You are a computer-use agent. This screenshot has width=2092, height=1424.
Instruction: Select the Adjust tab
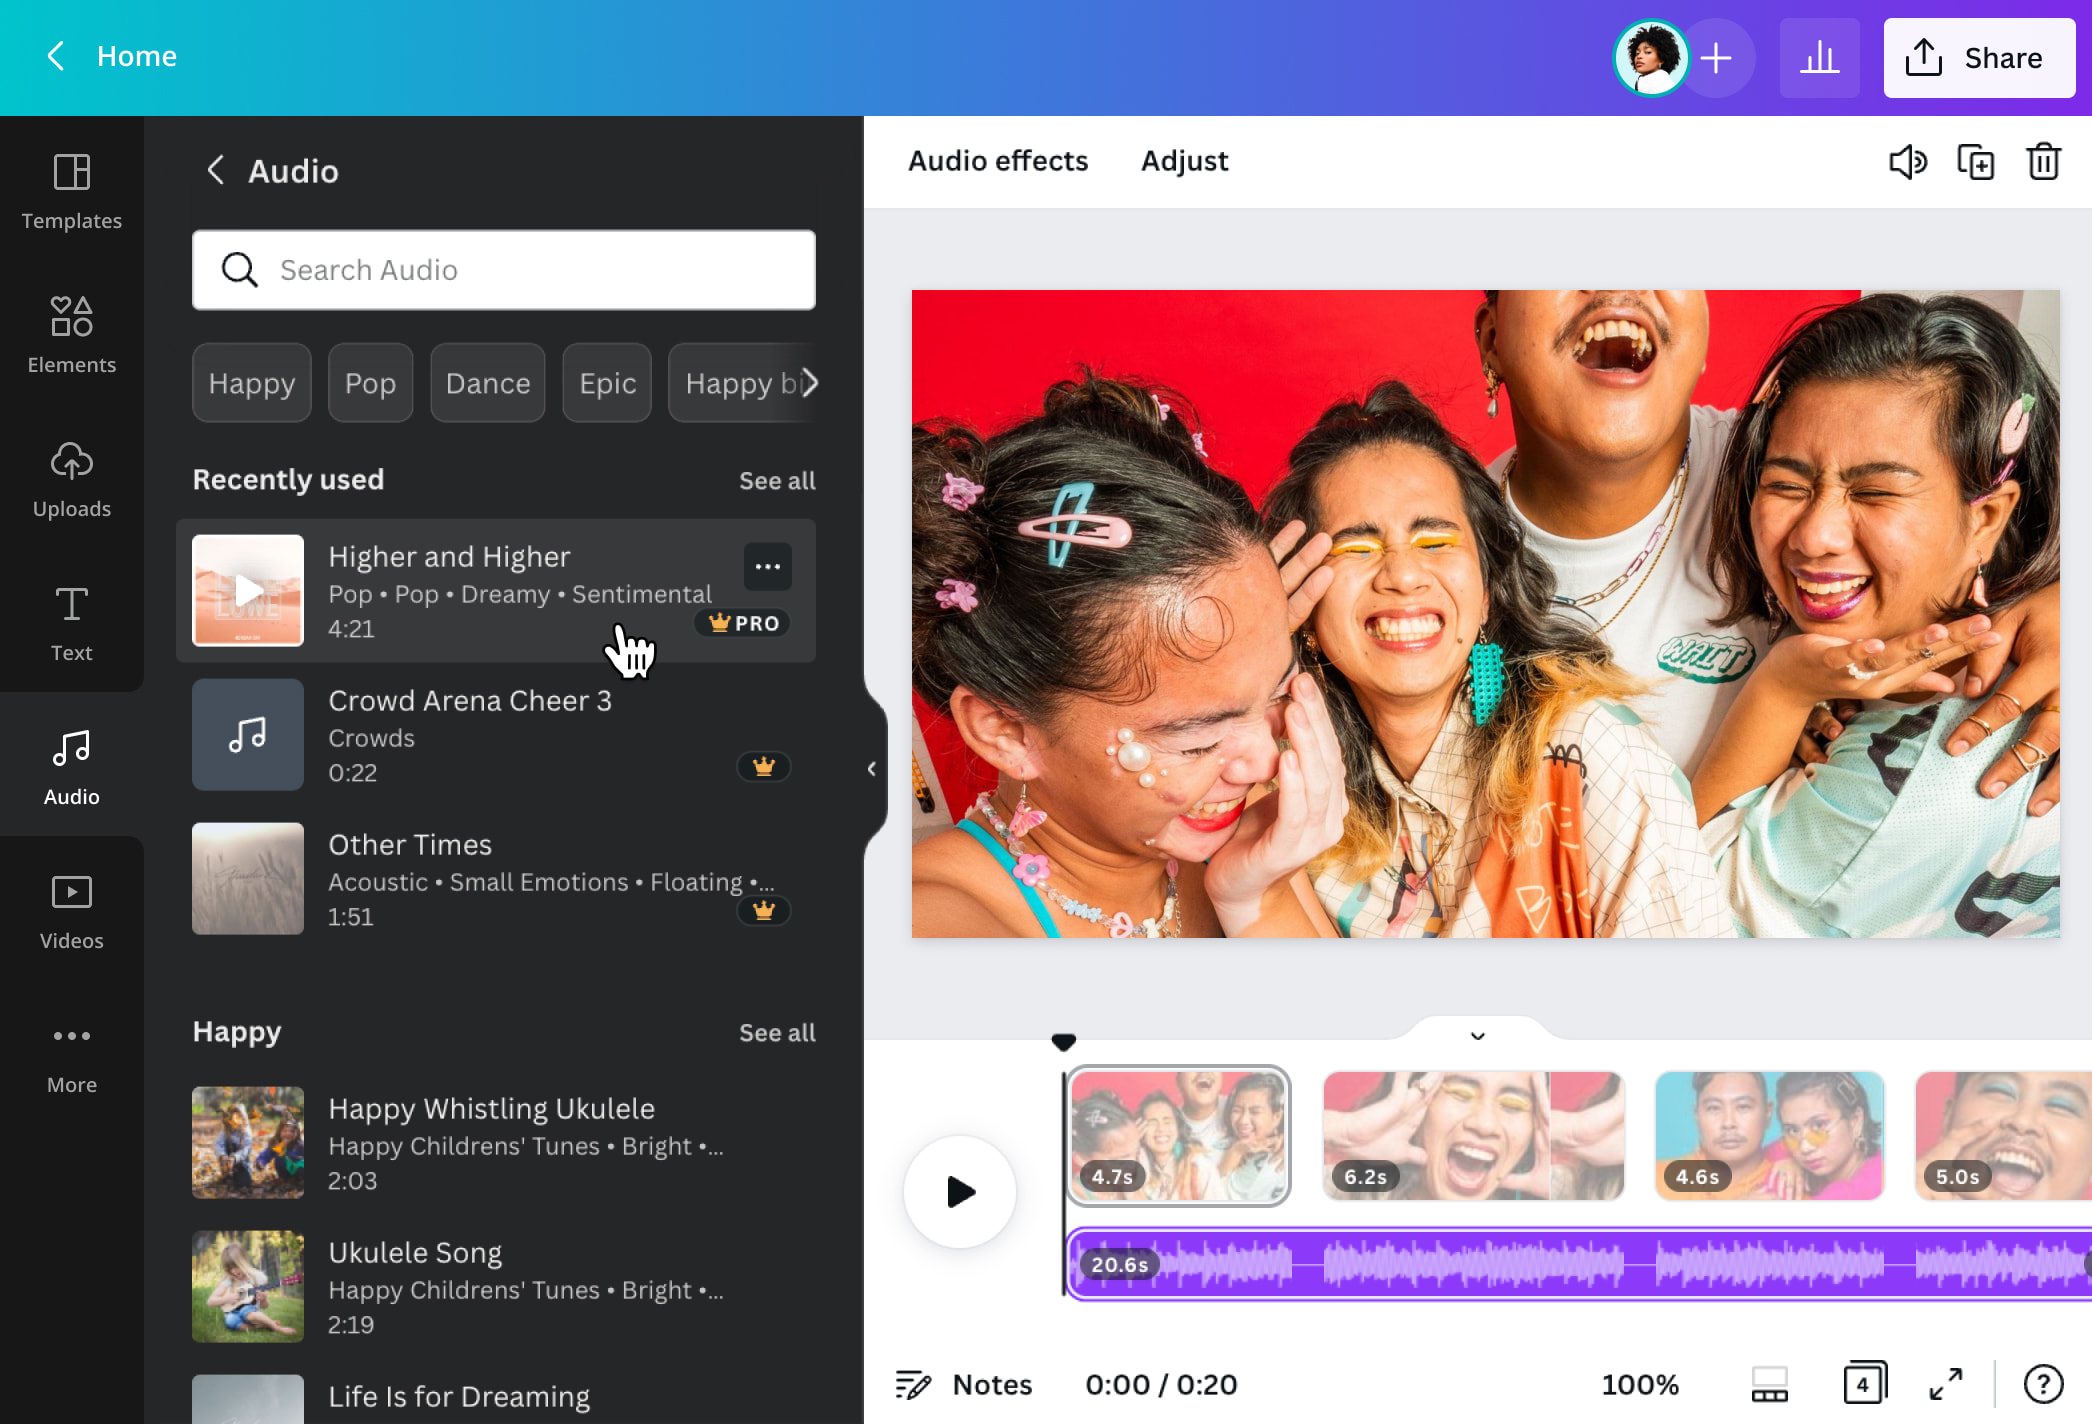1183,159
